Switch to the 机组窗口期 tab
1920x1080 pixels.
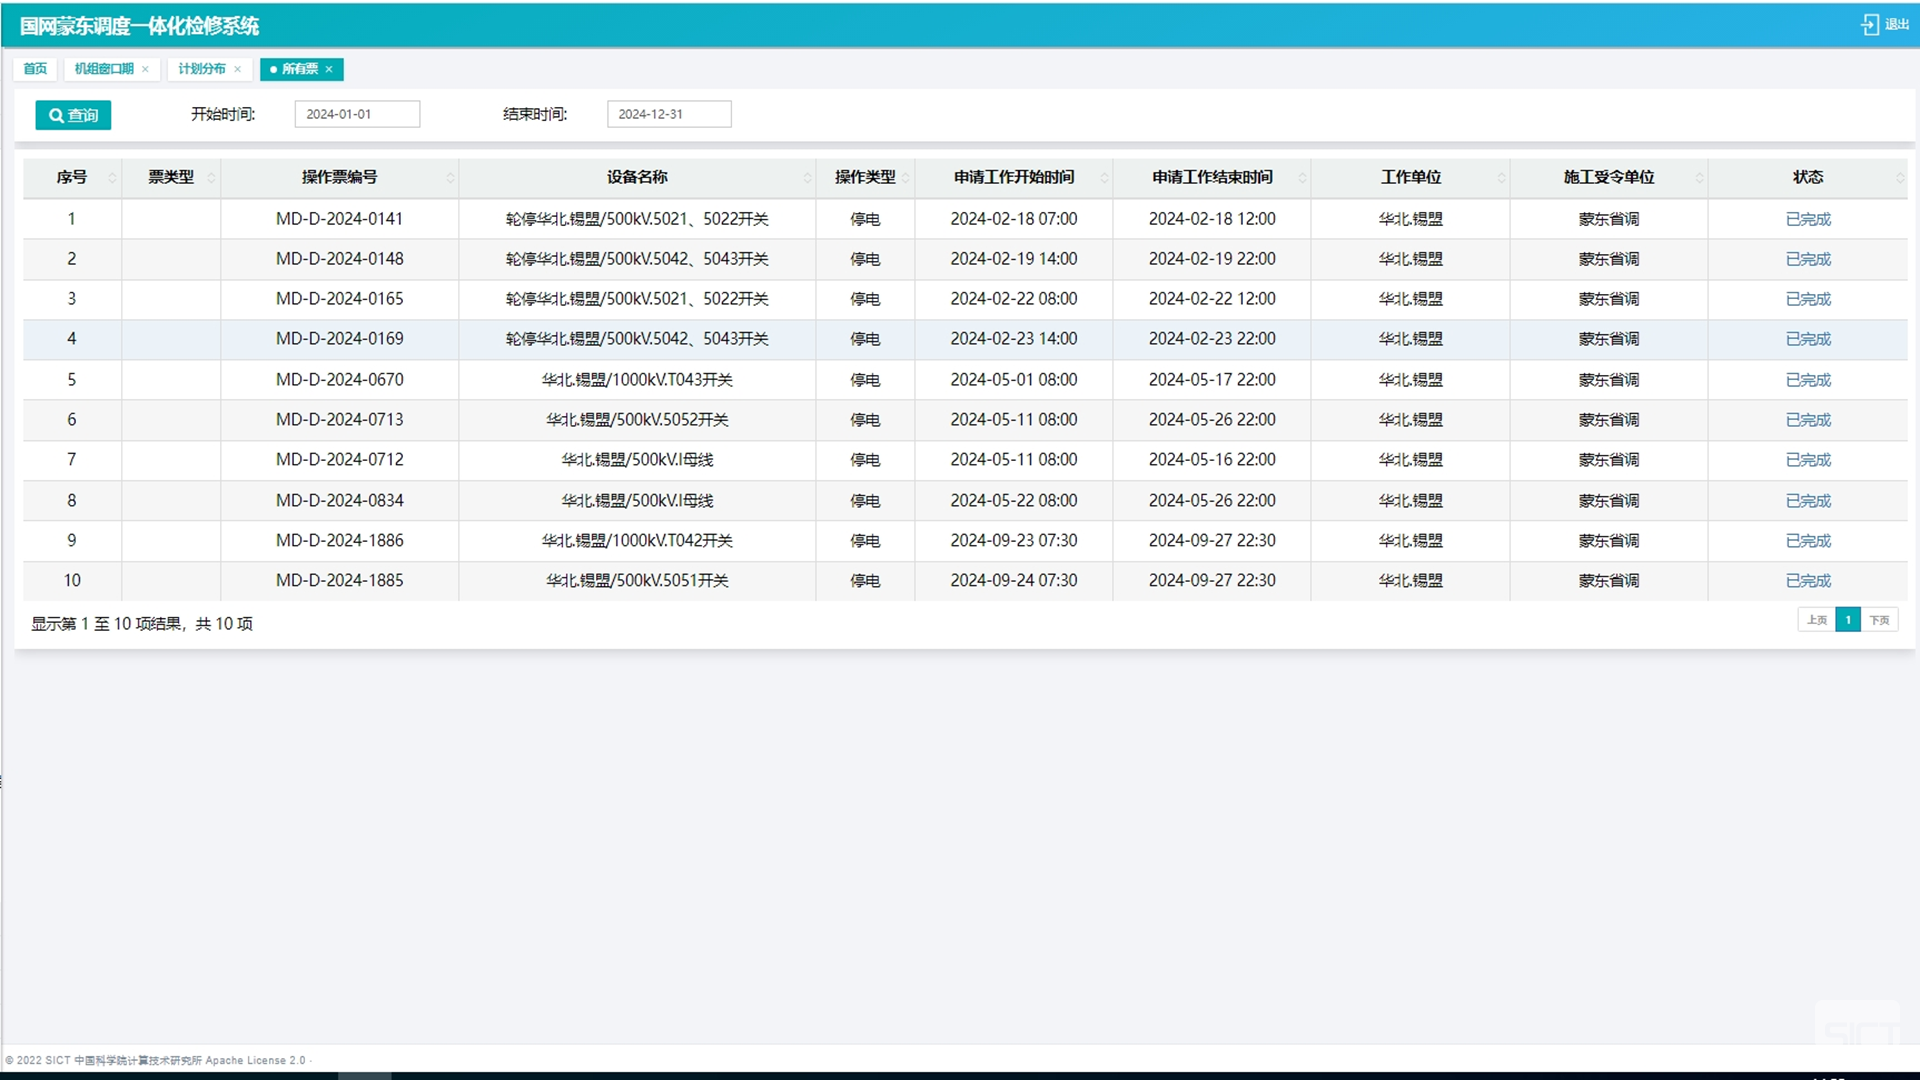tap(104, 69)
